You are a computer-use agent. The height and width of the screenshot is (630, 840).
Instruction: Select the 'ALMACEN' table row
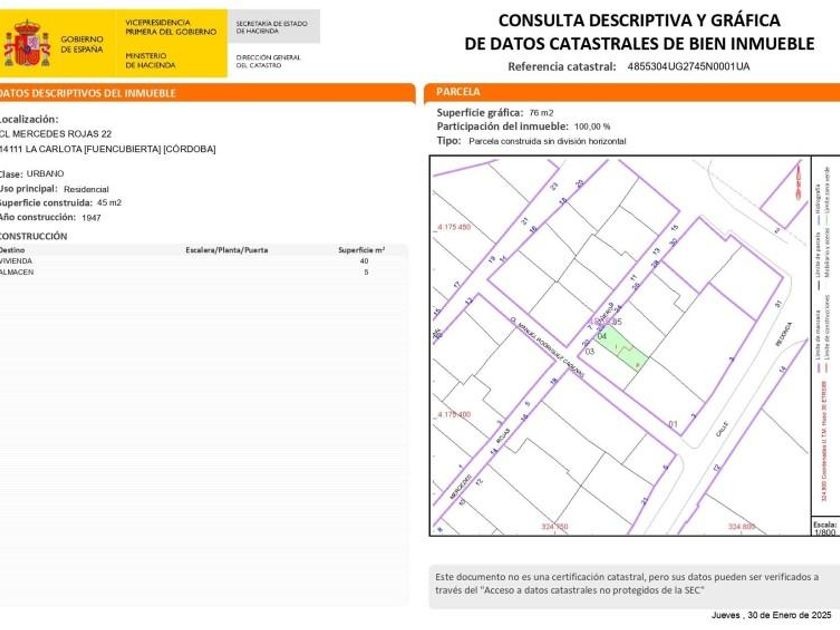[204, 272]
